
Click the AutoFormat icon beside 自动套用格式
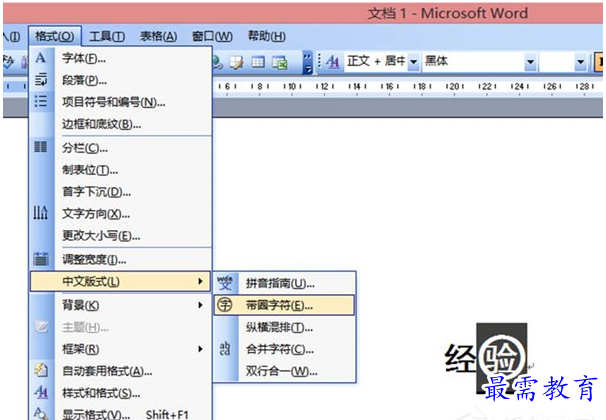tap(41, 370)
